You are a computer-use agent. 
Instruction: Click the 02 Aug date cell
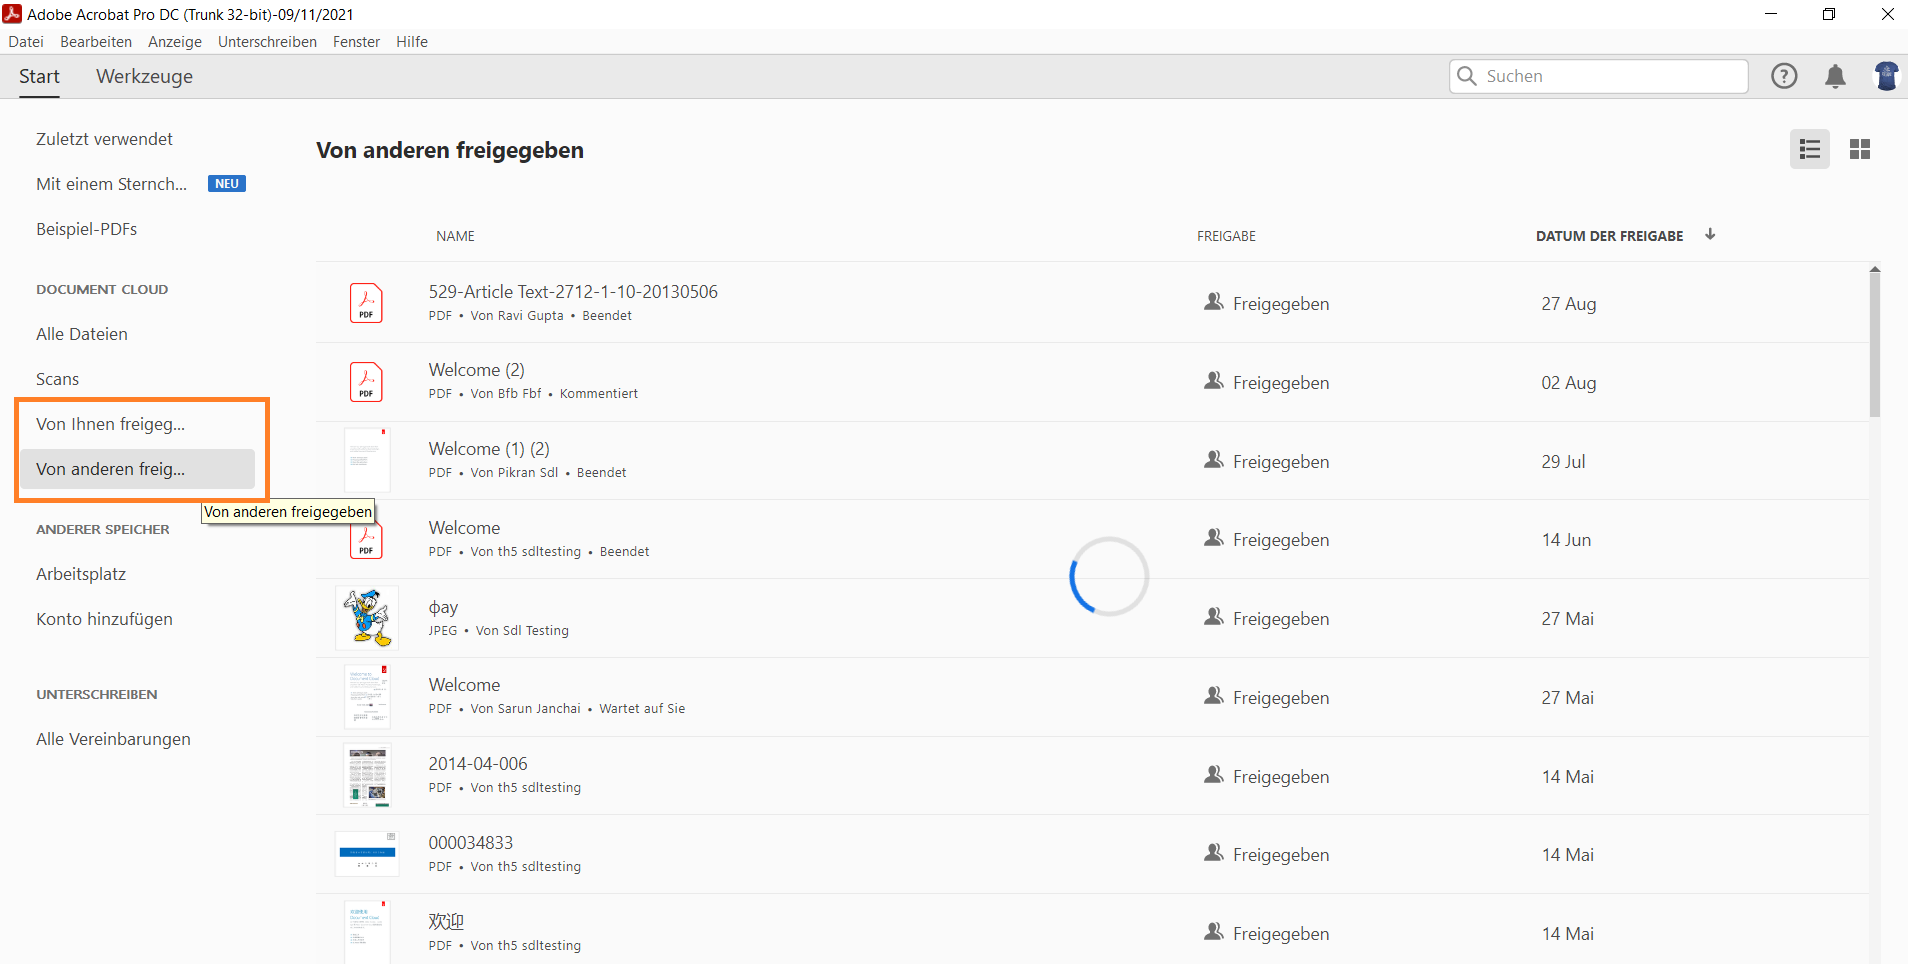(1568, 383)
